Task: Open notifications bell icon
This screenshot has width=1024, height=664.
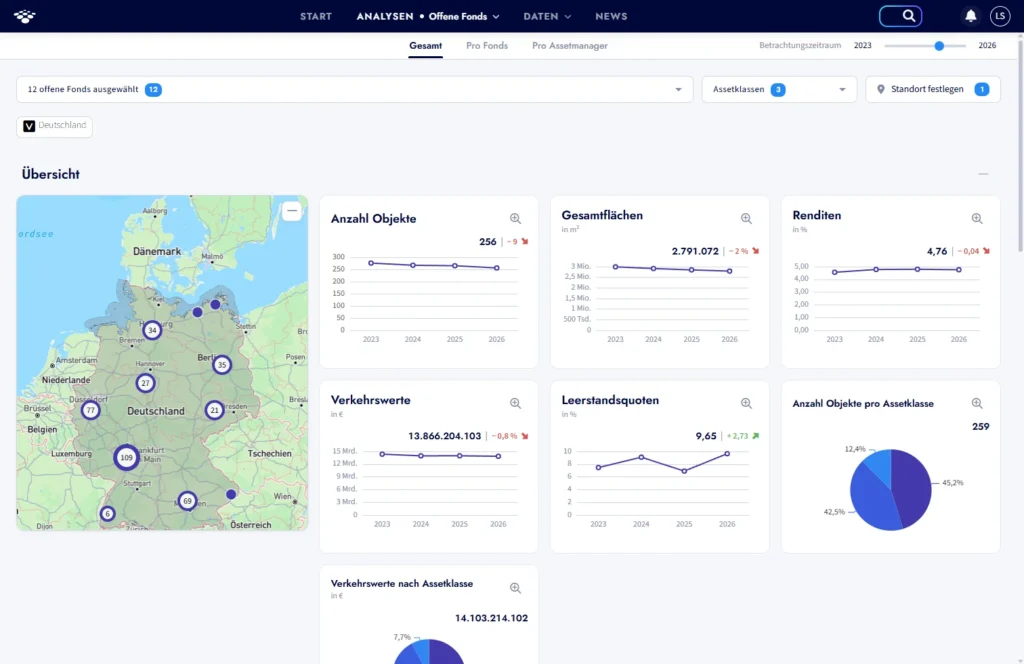Action: point(970,16)
